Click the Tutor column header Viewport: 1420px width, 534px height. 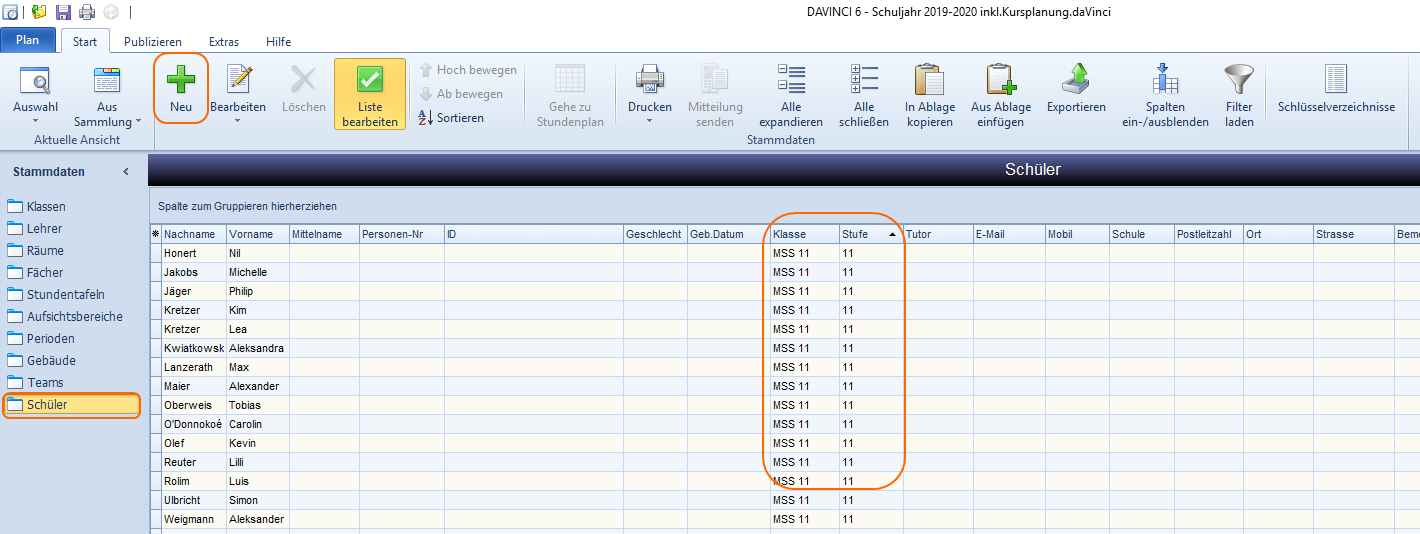(937, 234)
